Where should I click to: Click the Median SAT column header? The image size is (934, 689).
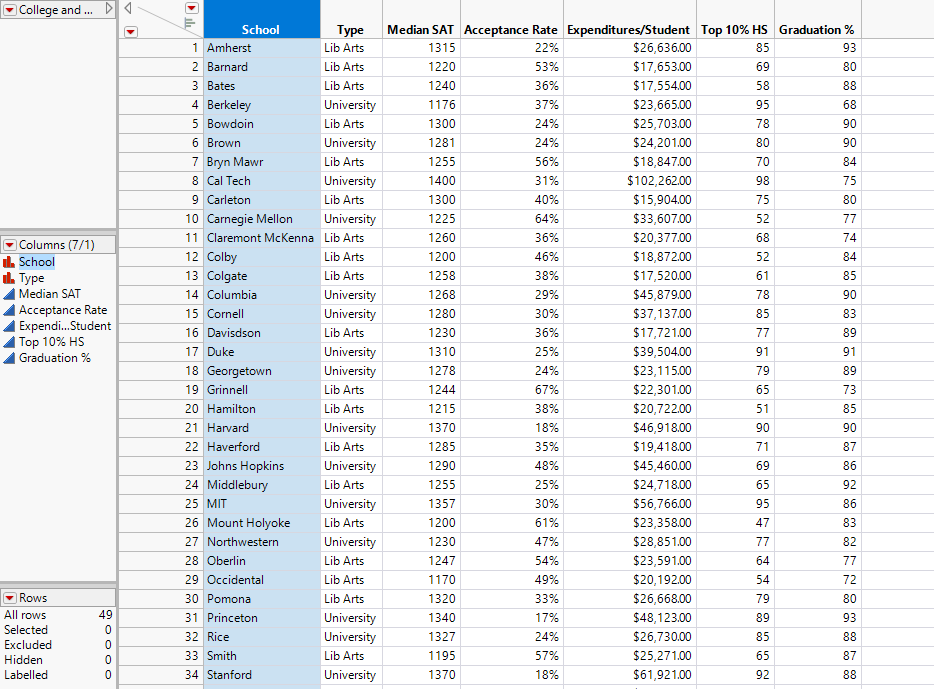point(421,20)
